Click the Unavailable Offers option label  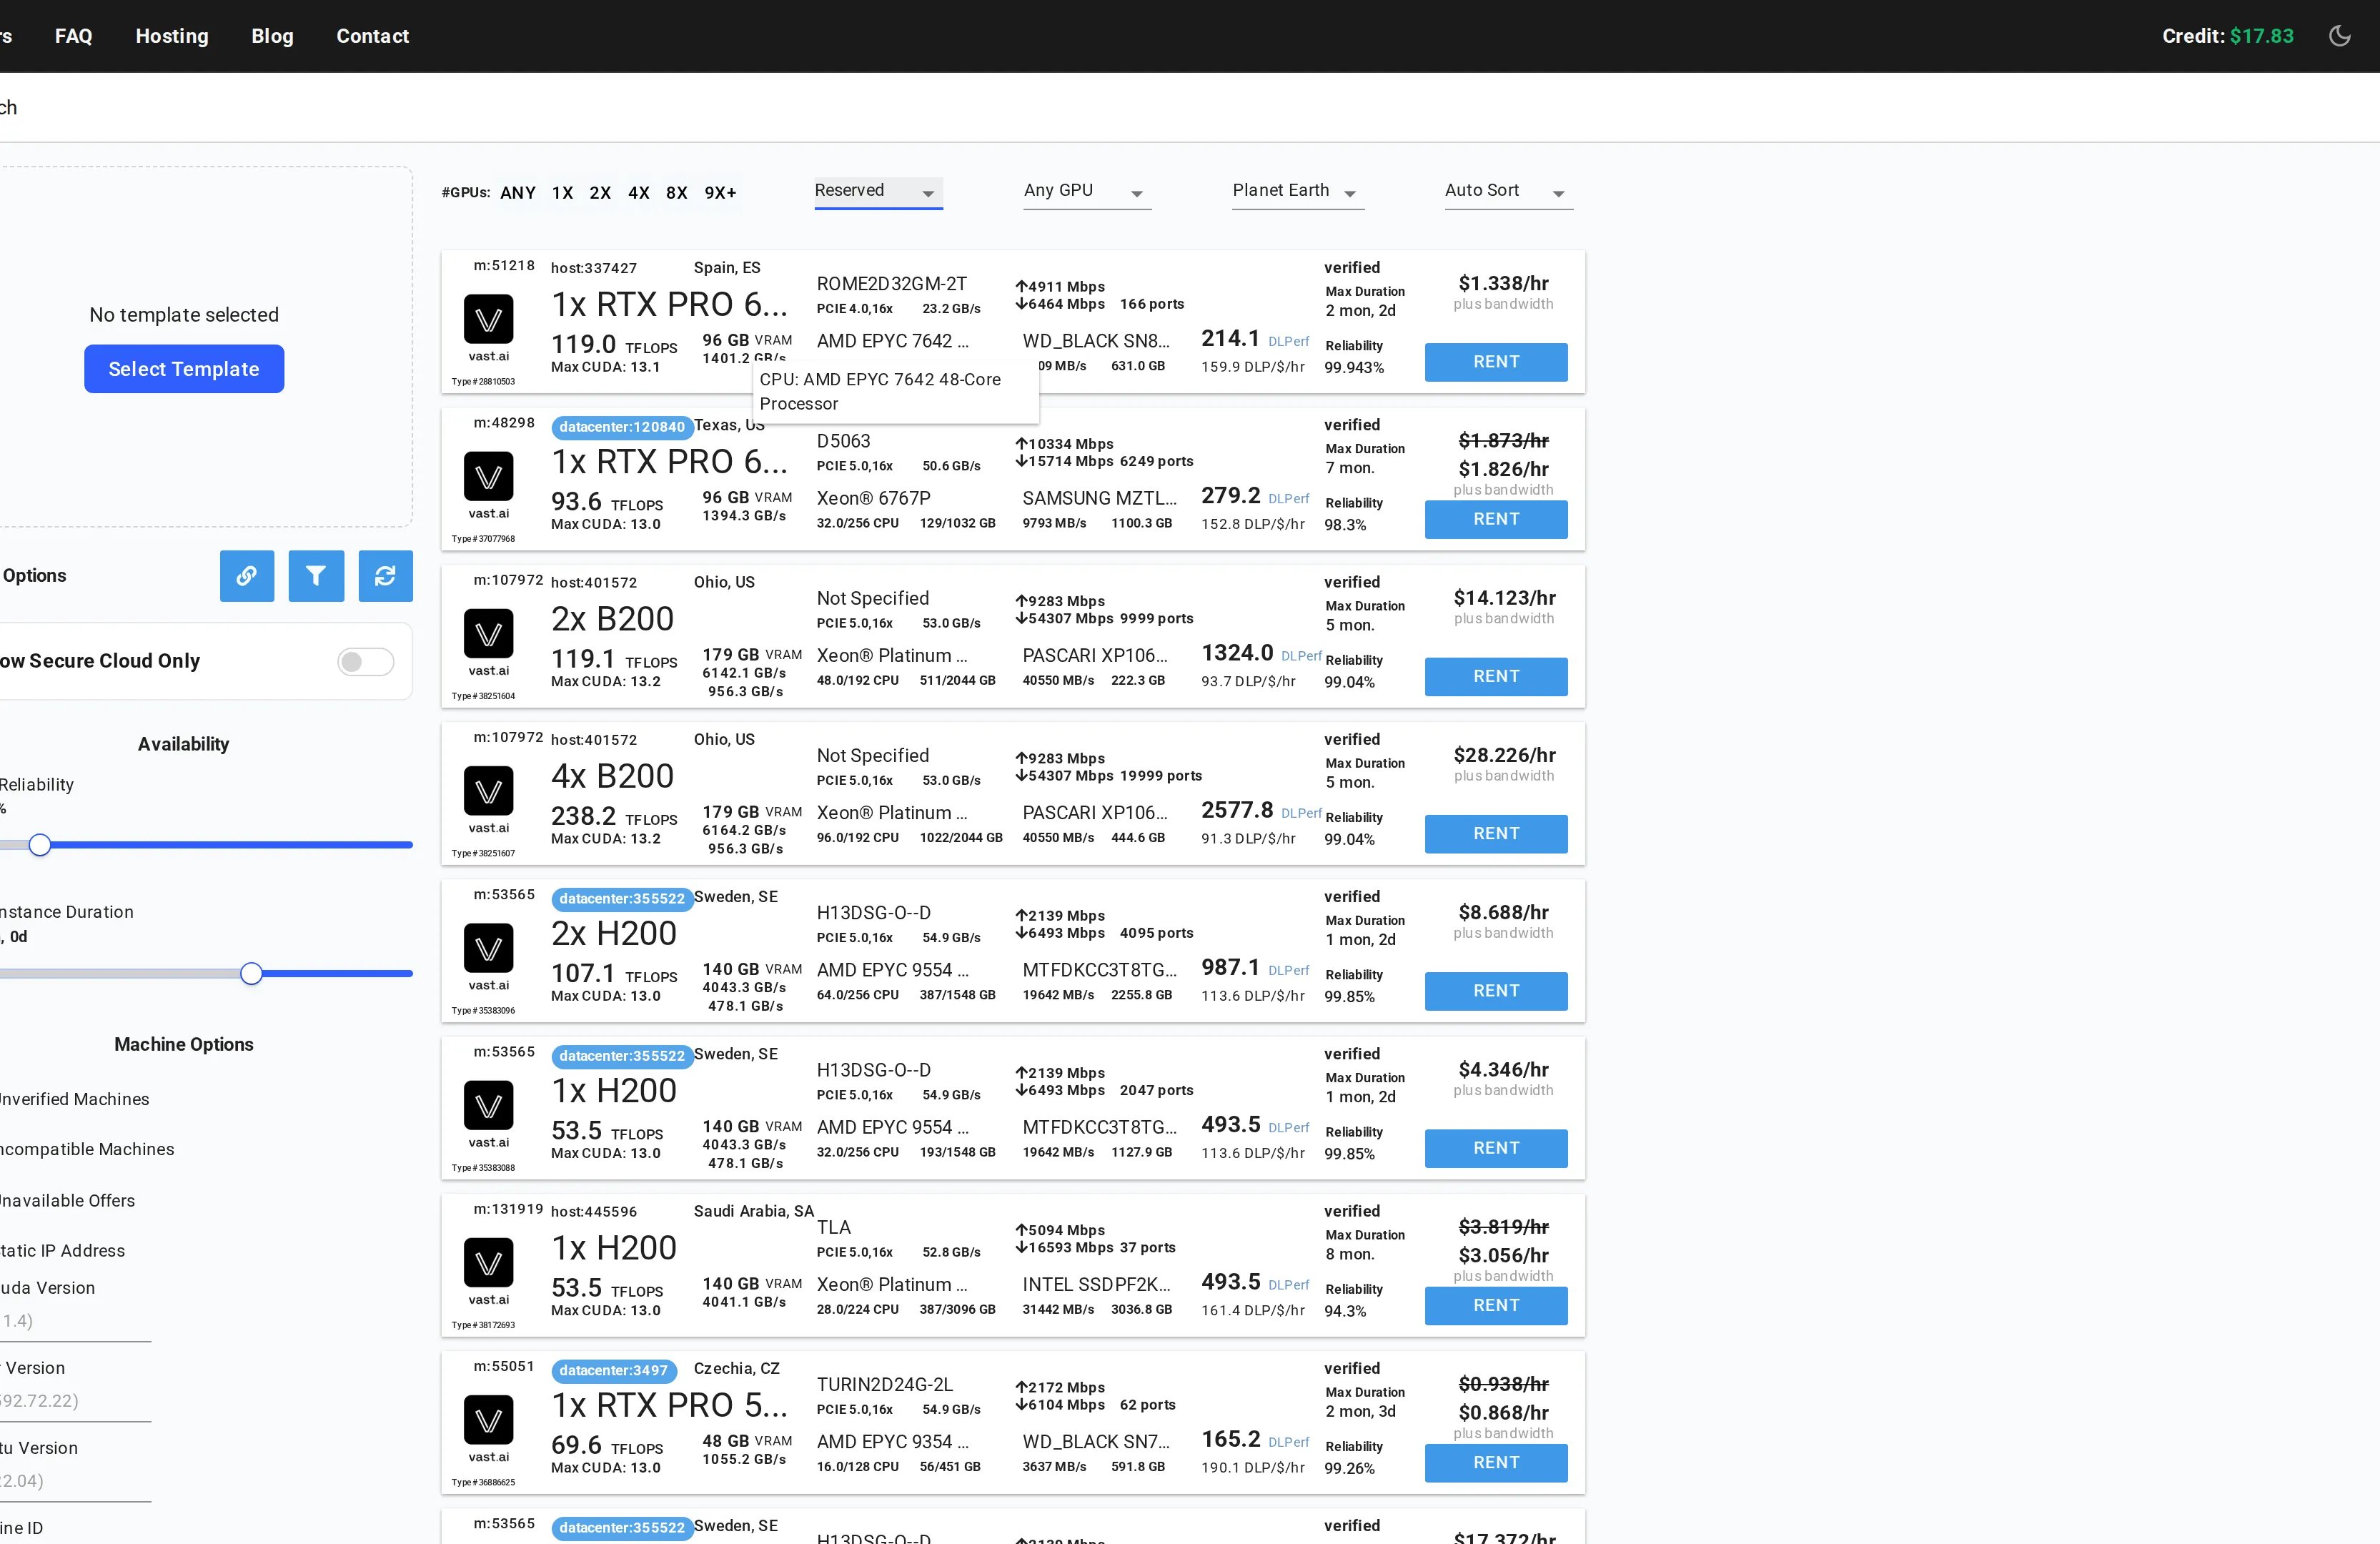67,1201
